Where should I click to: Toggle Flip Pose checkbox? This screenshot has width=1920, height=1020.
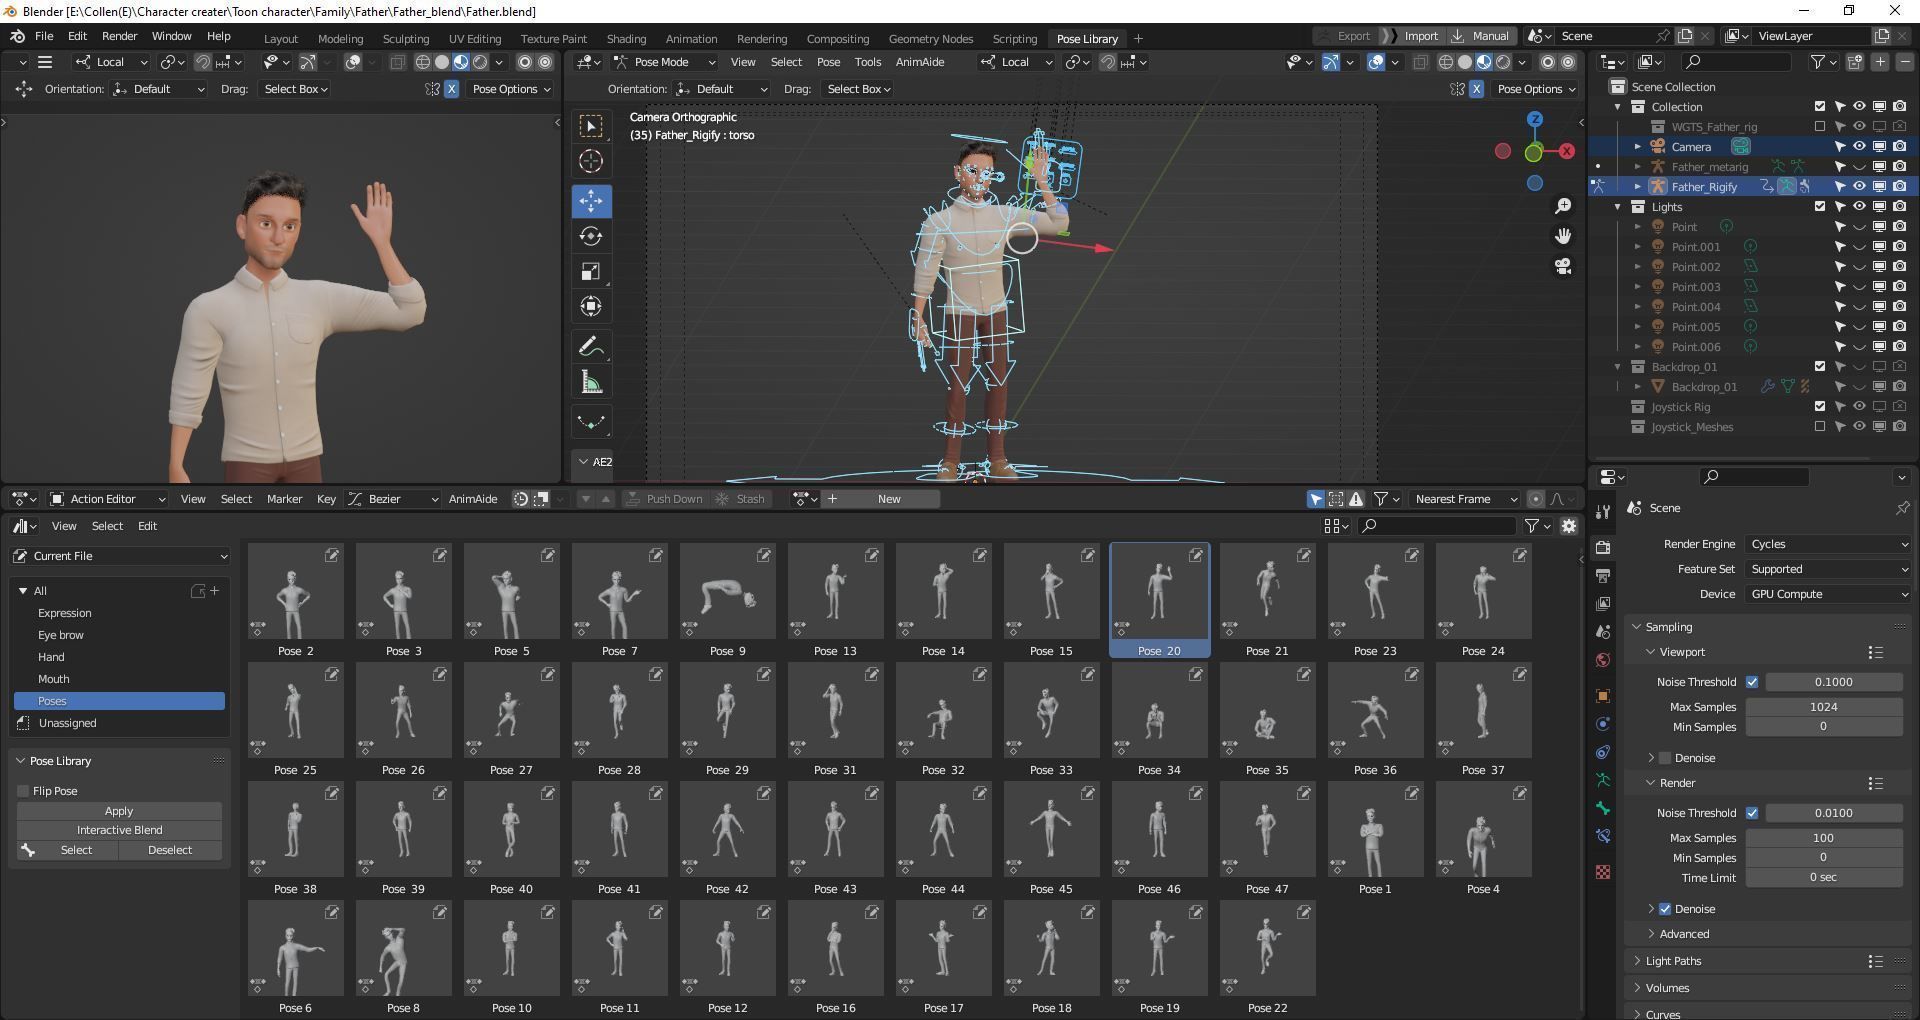click(x=23, y=791)
